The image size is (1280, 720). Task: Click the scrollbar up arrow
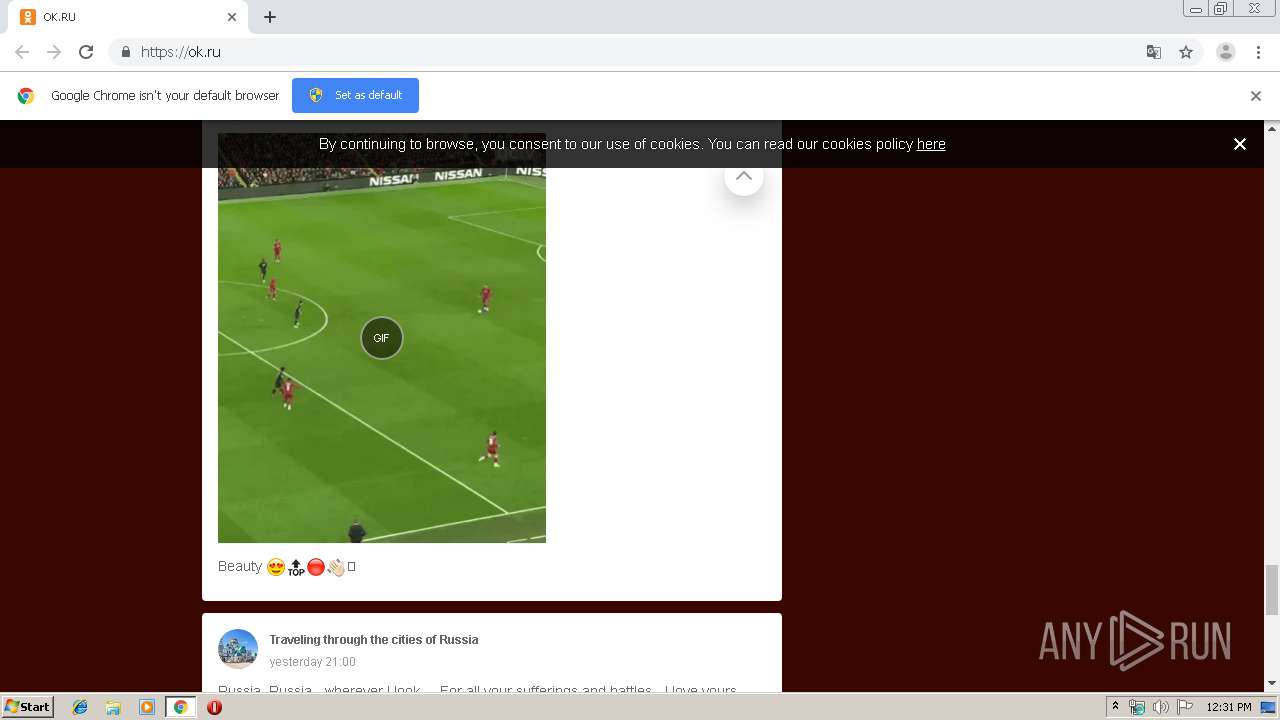(x=1272, y=129)
